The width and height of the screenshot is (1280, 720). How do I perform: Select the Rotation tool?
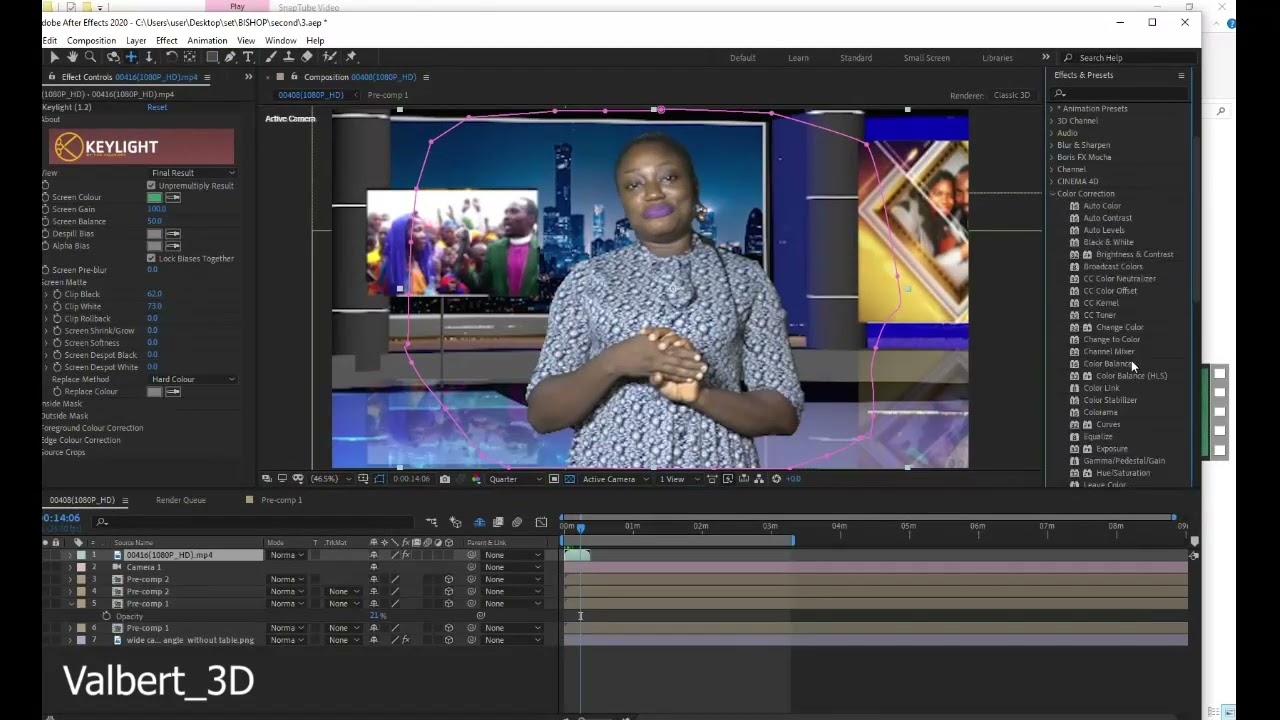[172, 57]
